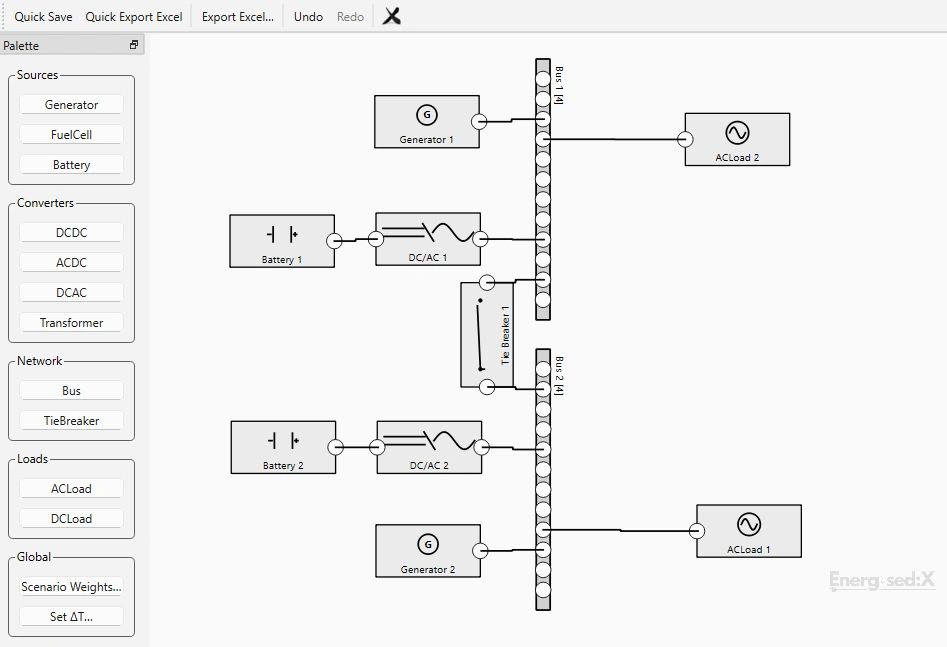Click the Palette panel float icon

(x=134, y=45)
